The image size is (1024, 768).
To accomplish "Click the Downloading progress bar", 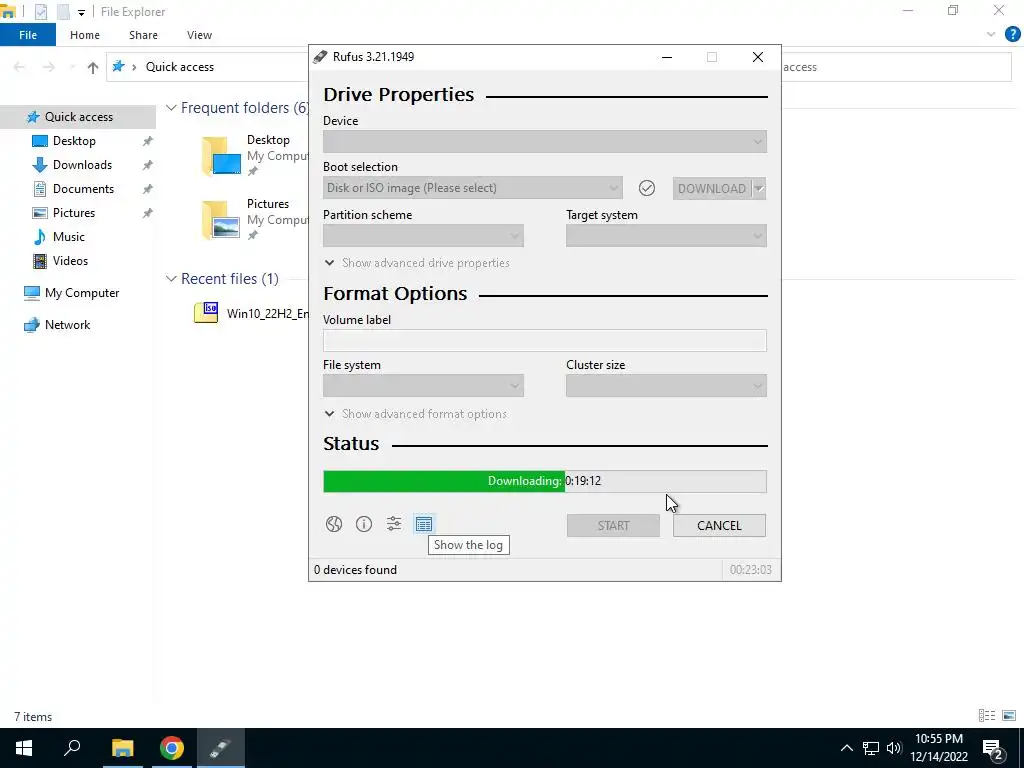I will pos(545,481).
